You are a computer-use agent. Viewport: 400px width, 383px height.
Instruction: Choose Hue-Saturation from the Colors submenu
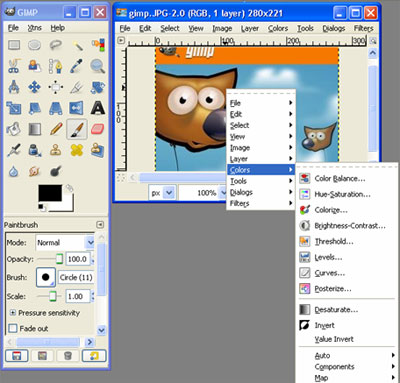(347, 194)
